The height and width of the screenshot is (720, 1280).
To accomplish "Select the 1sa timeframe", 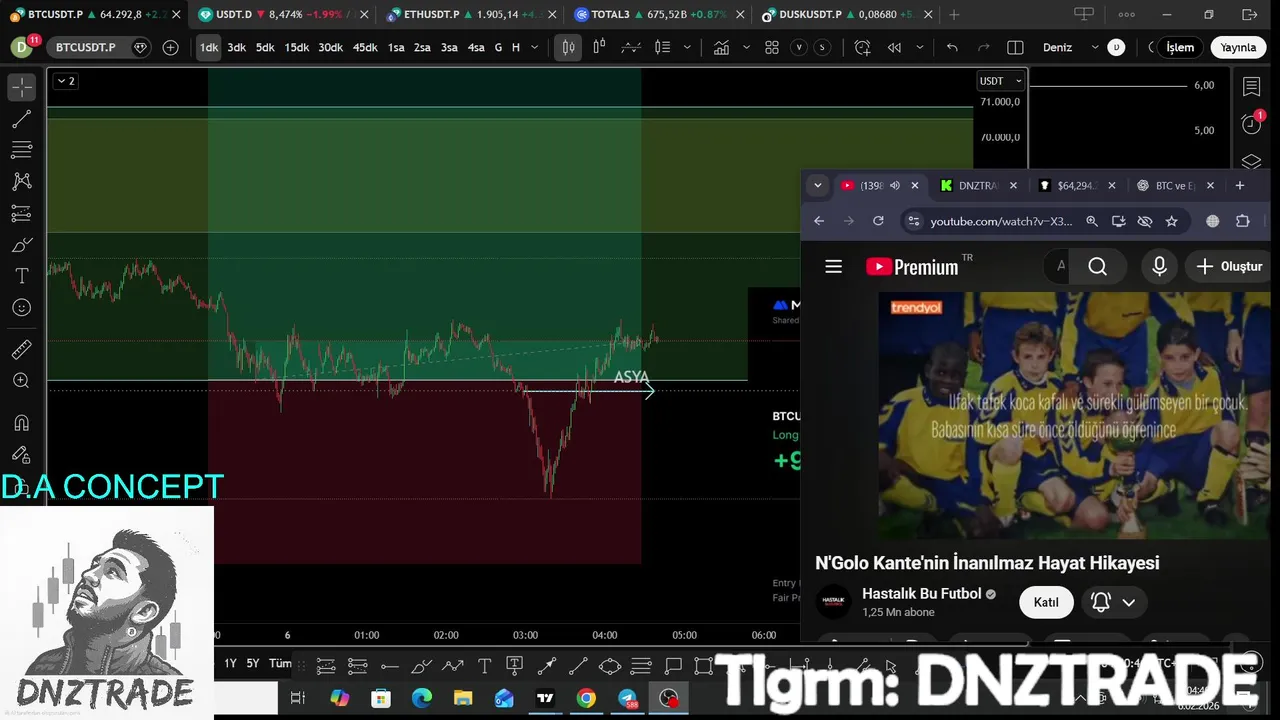I will [396, 47].
